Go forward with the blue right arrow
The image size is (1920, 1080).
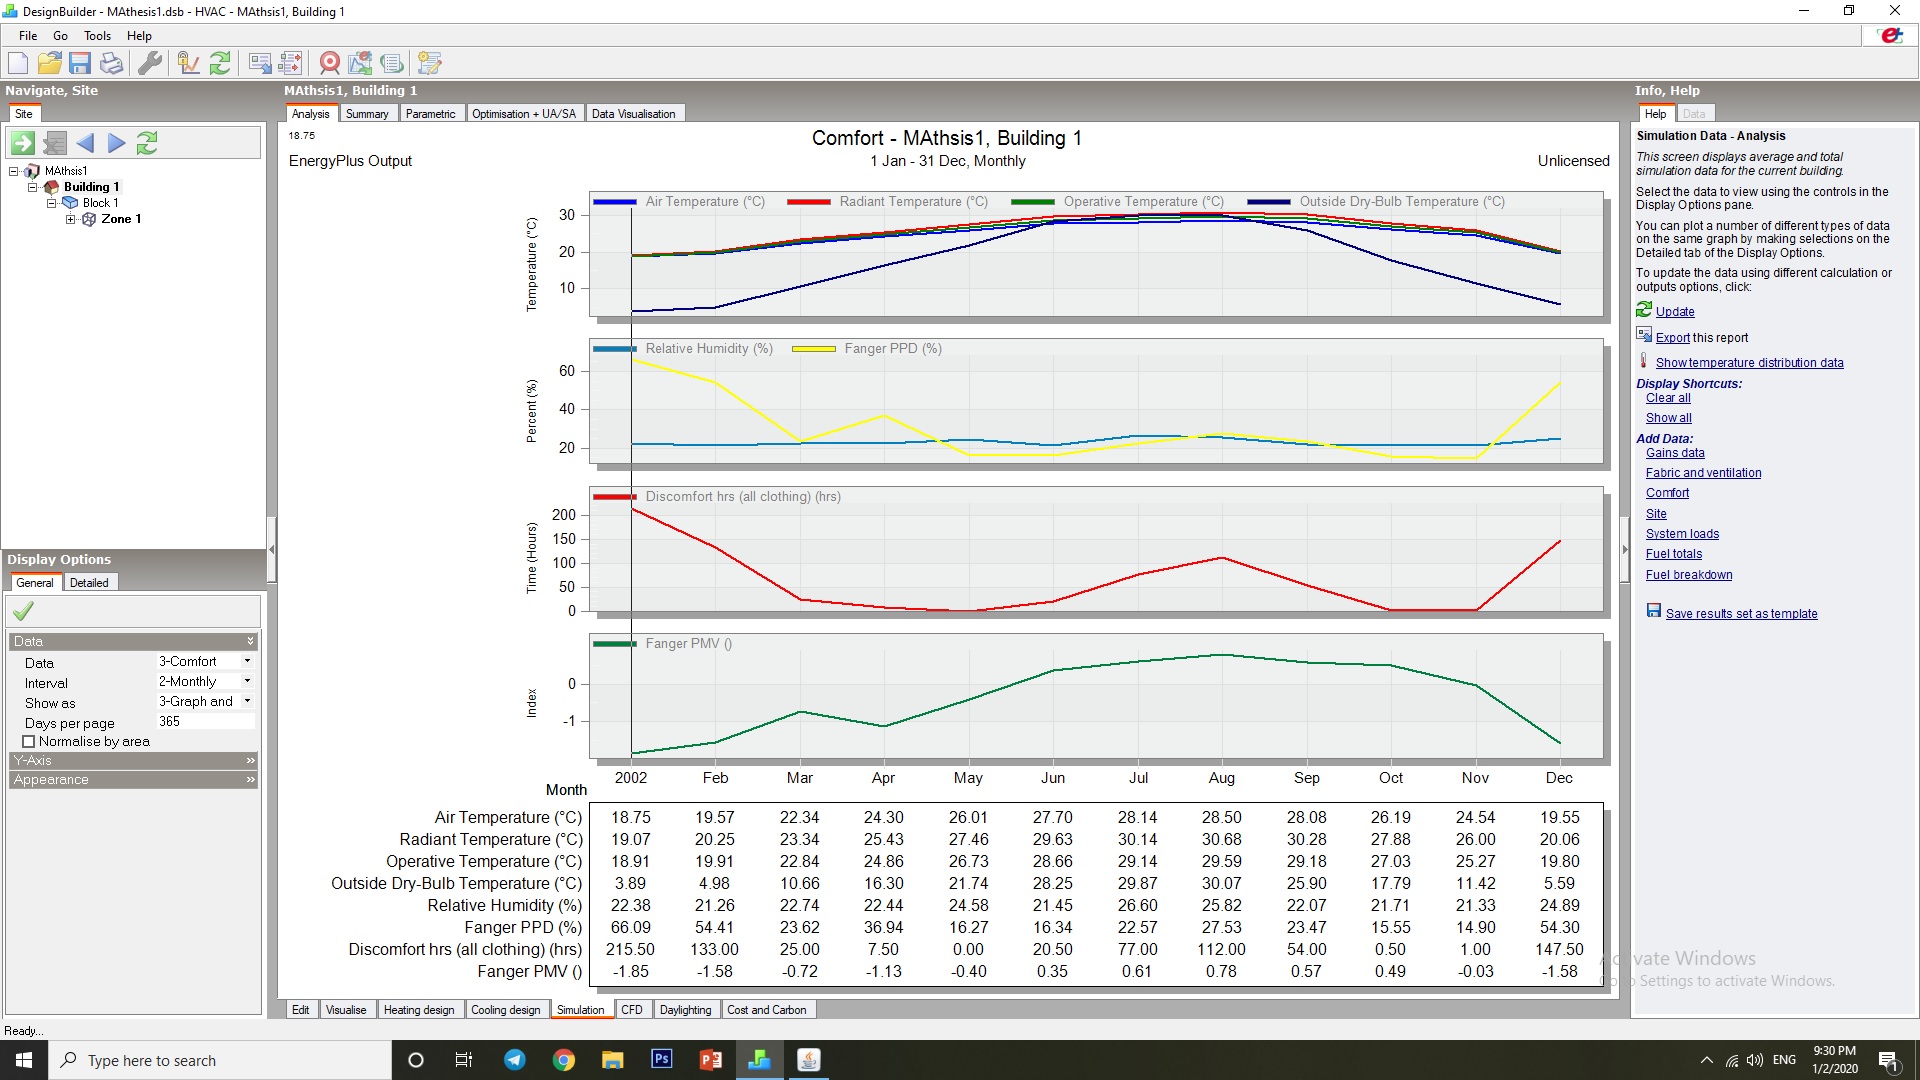coord(116,143)
